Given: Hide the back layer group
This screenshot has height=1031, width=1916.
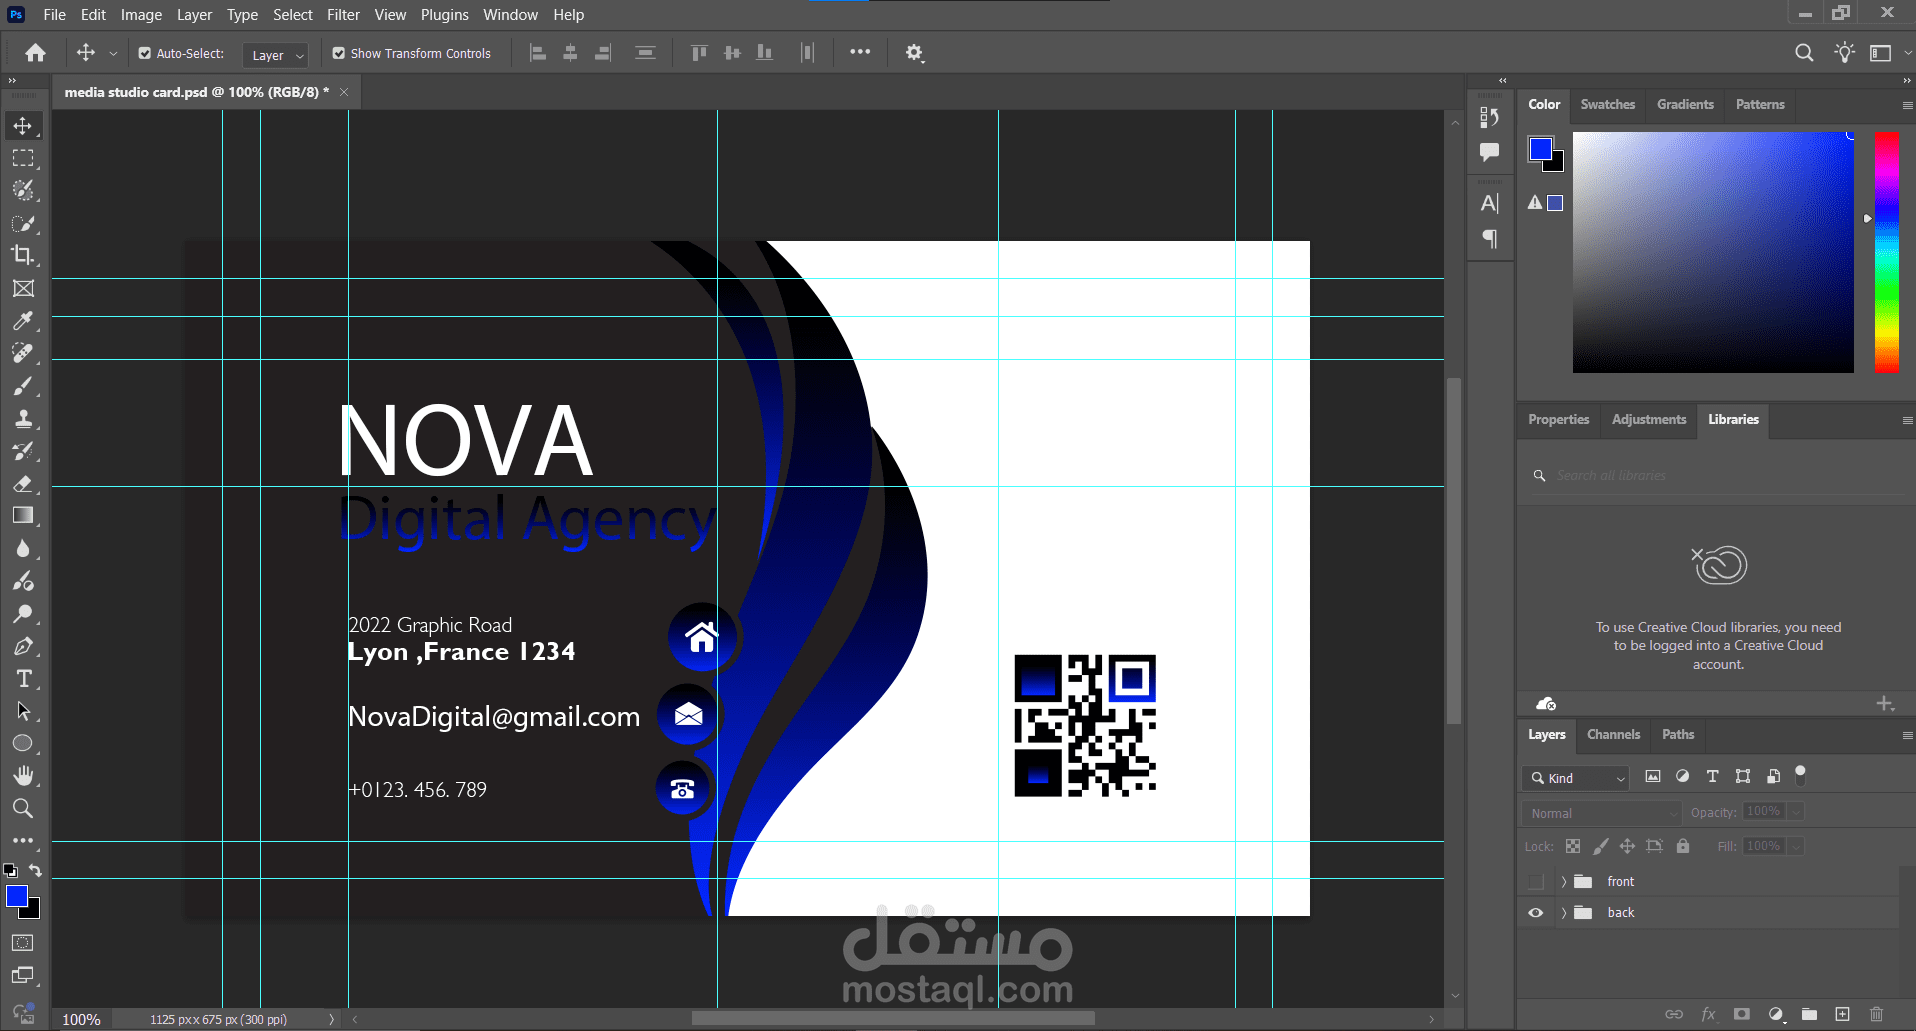Looking at the screenshot, I should 1536,912.
